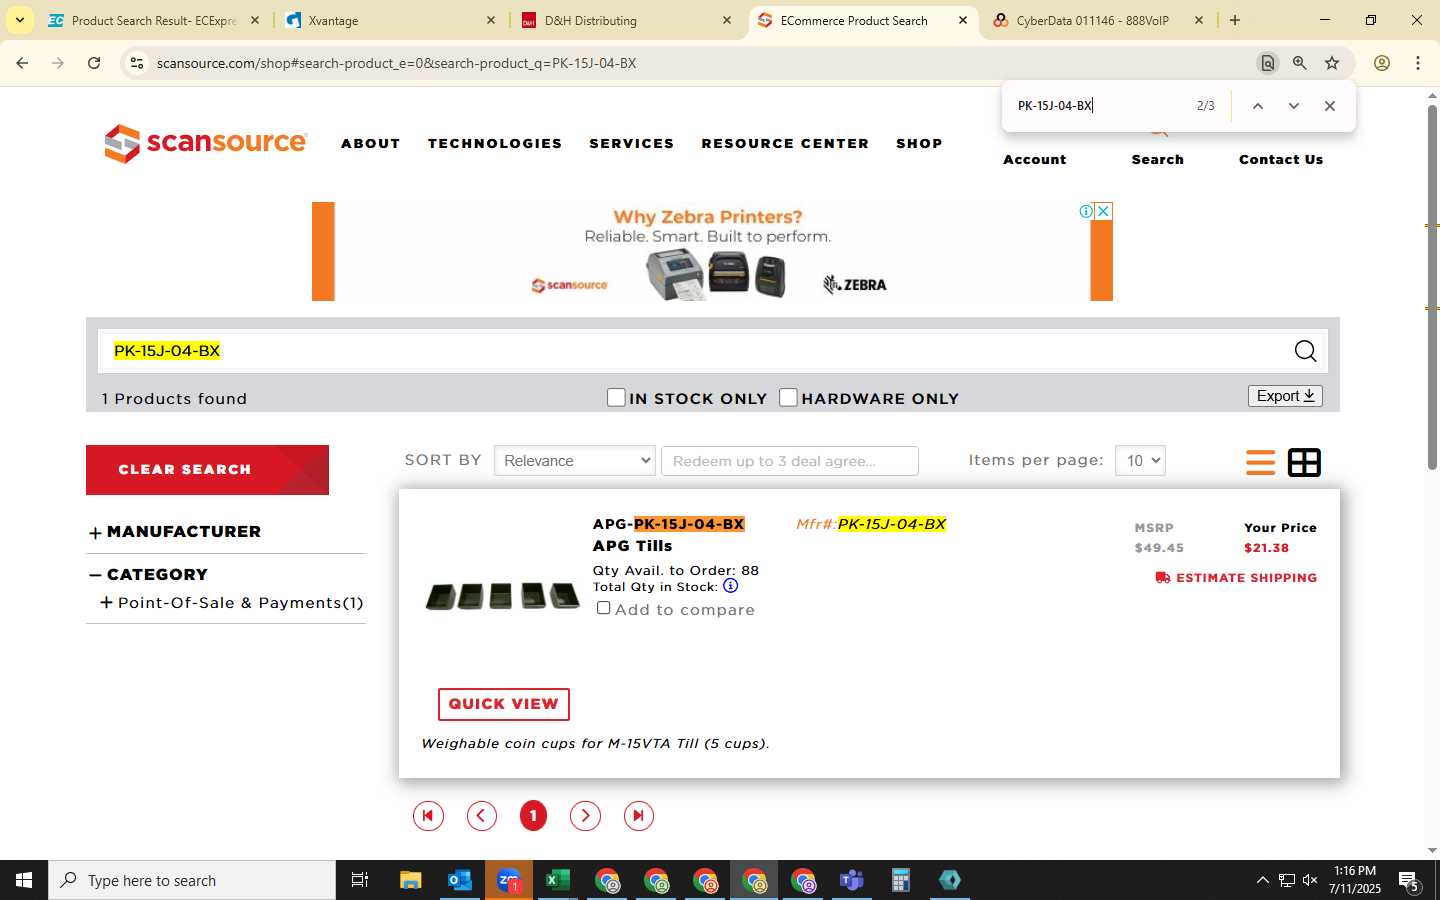Open tab search dropdown arrow
Screen dimensions: 1440x900
pyautogui.click(x=19, y=20)
